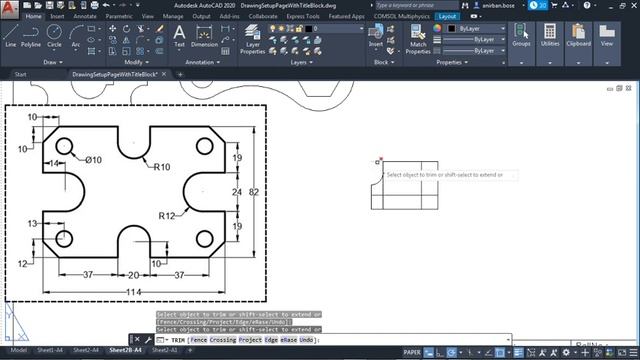640x360 pixels.
Task: Expand the Properties panel
Action: pyautogui.click(x=452, y=62)
